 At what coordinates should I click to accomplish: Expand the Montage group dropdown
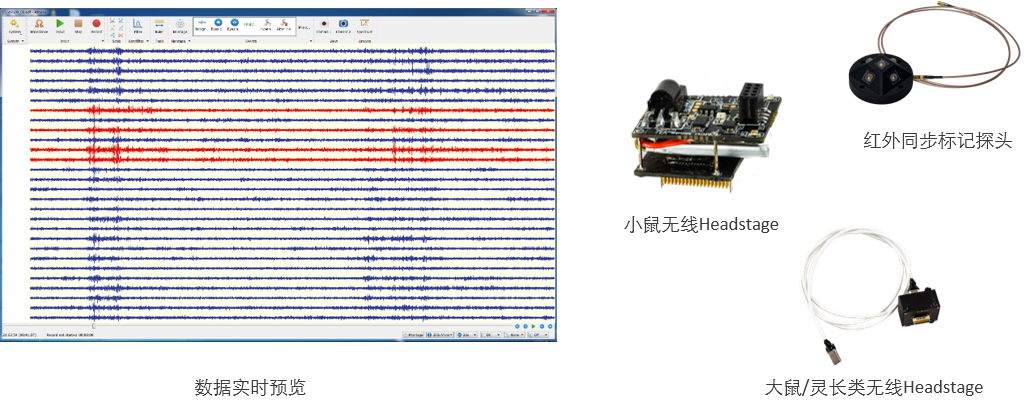coord(188,41)
